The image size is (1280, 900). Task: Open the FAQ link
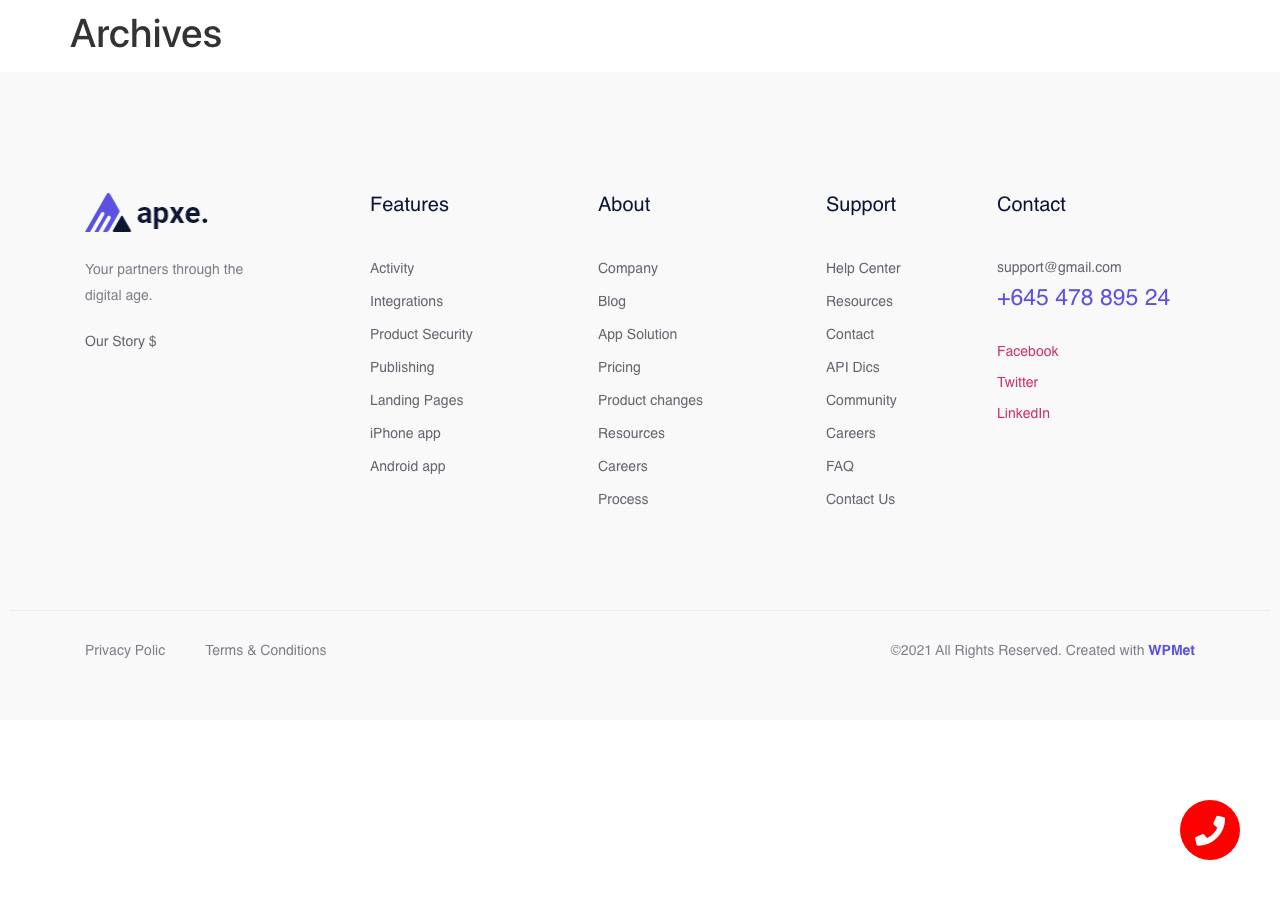click(840, 466)
